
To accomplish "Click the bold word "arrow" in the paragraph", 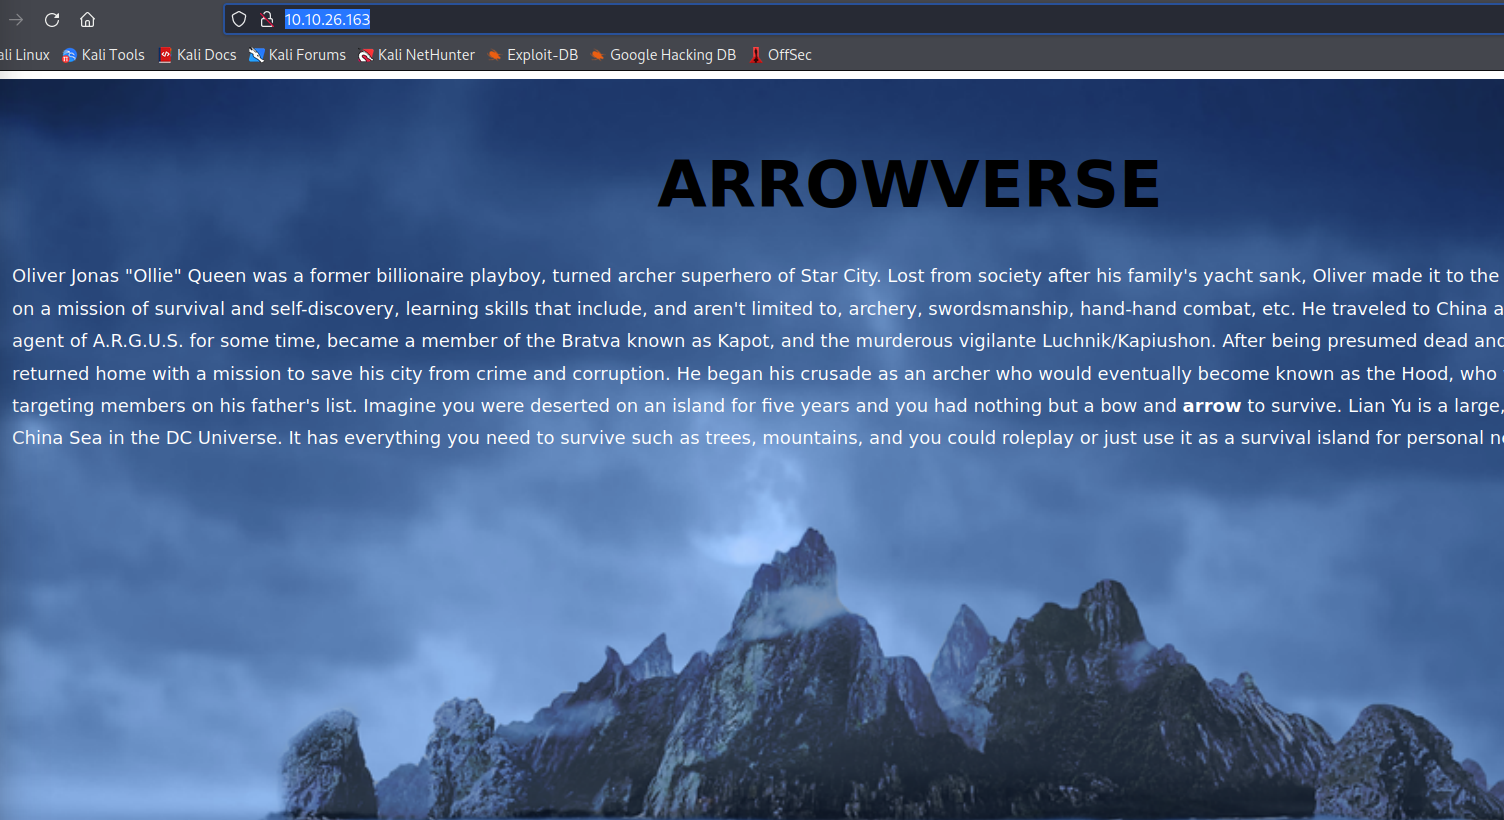I will tap(1211, 406).
